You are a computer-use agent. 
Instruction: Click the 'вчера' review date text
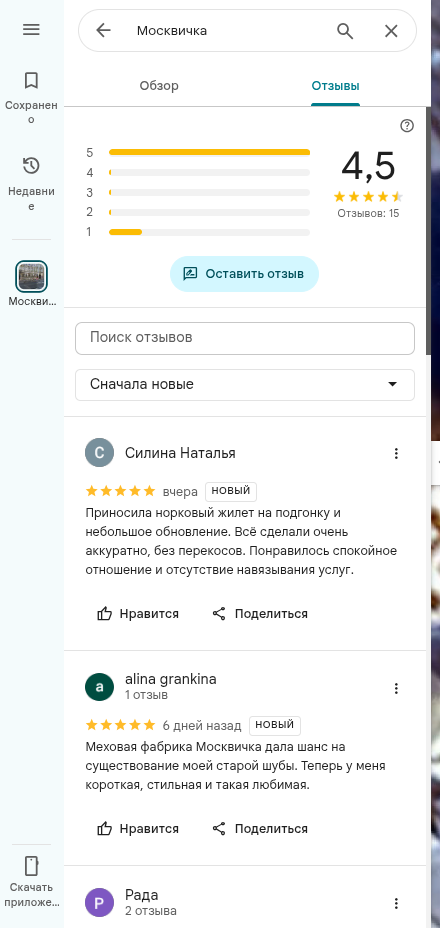(180, 492)
